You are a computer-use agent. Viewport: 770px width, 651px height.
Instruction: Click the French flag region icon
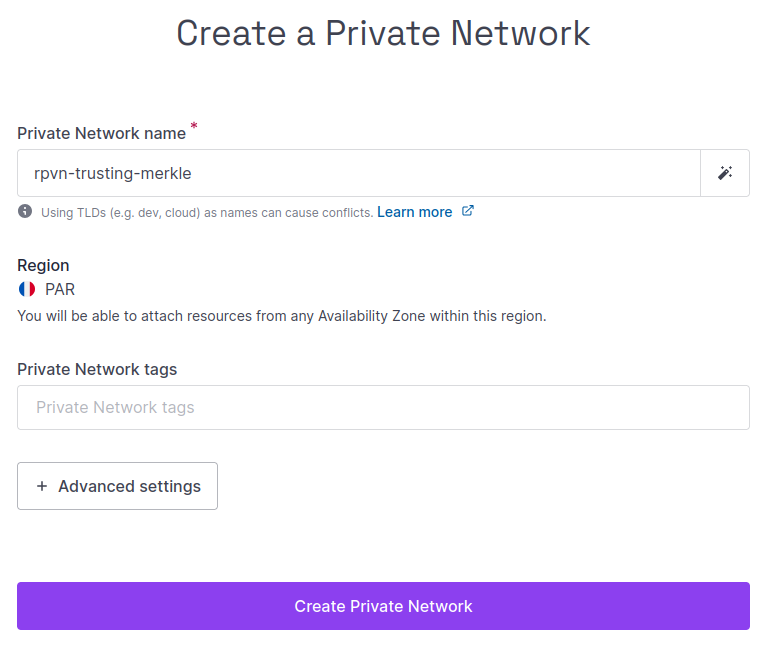tap(27, 289)
